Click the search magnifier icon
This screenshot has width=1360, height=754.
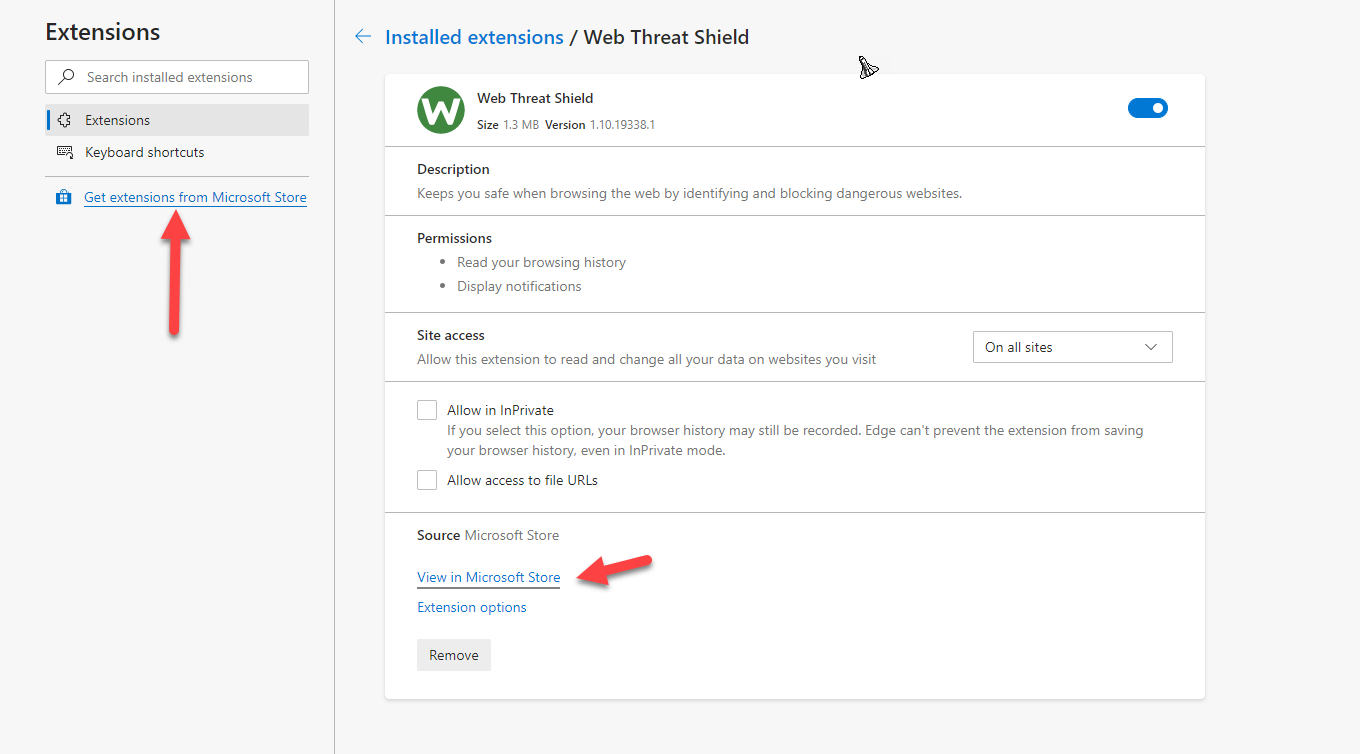click(x=67, y=77)
